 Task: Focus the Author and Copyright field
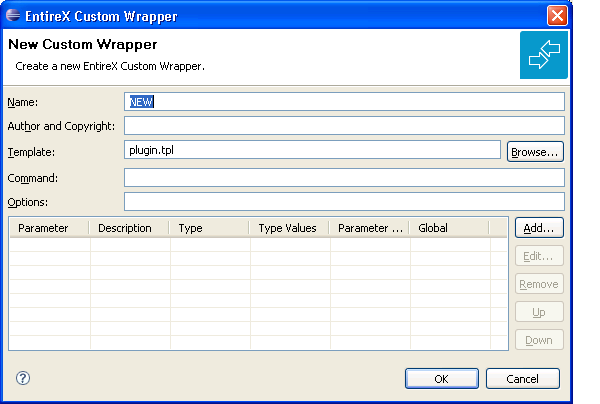pos(344,126)
